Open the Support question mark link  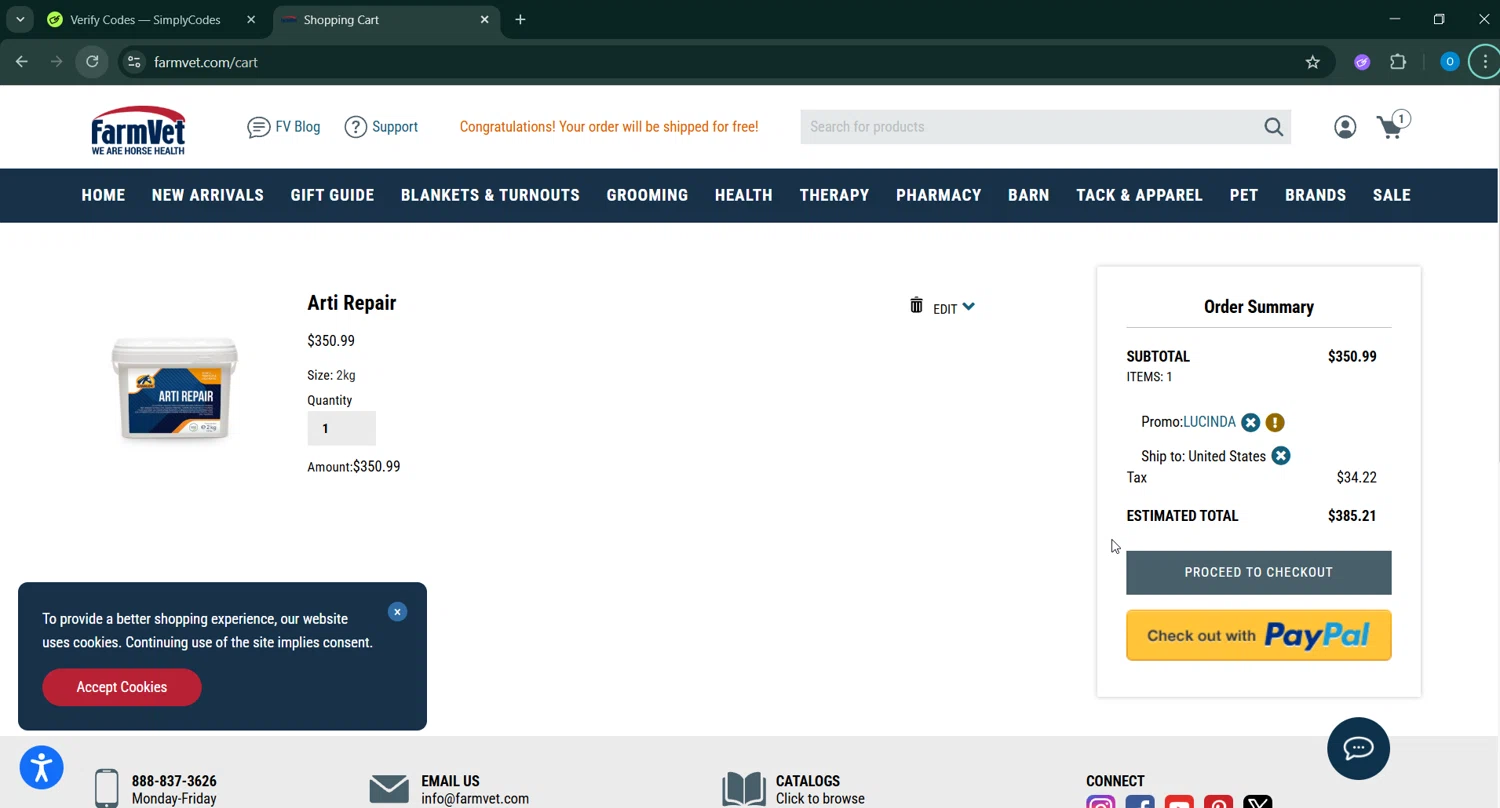click(x=381, y=127)
